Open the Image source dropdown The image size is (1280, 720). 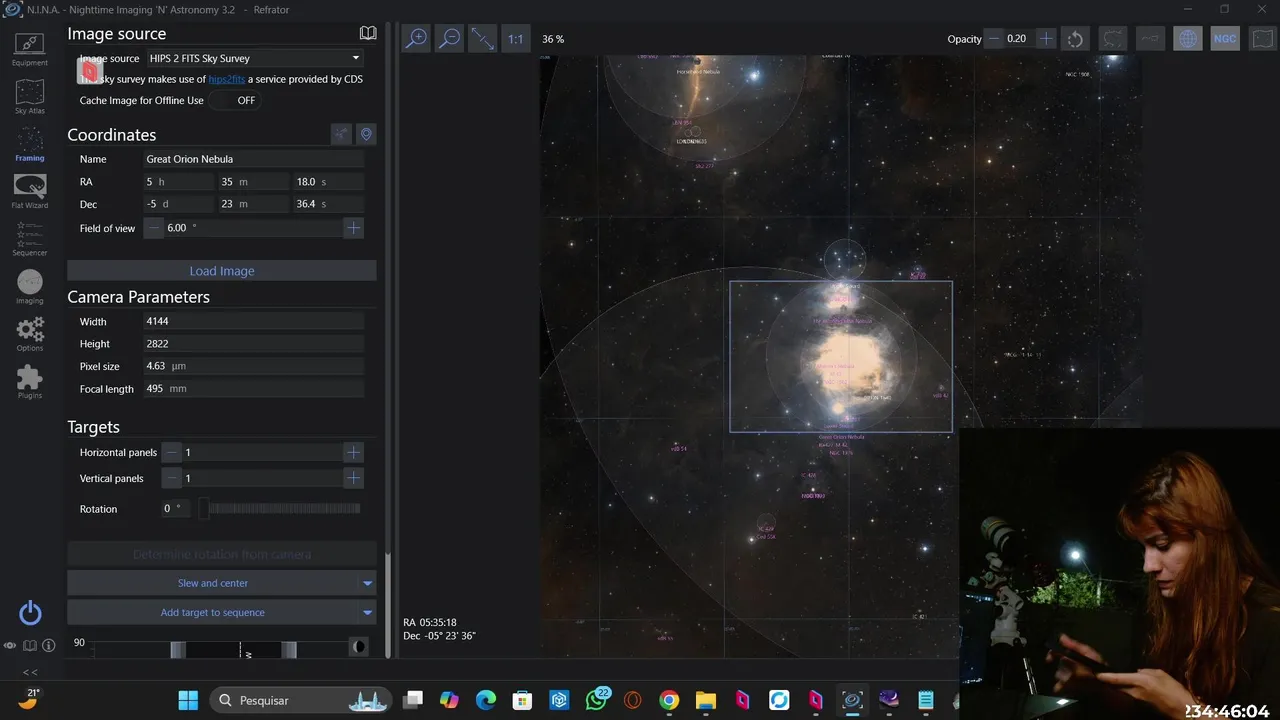[x=255, y=58]
